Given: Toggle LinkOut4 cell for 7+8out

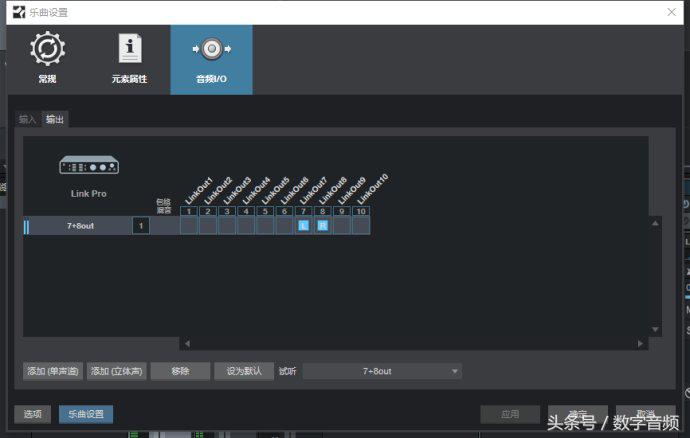Looking at the screenshot, I should point(246,226).
